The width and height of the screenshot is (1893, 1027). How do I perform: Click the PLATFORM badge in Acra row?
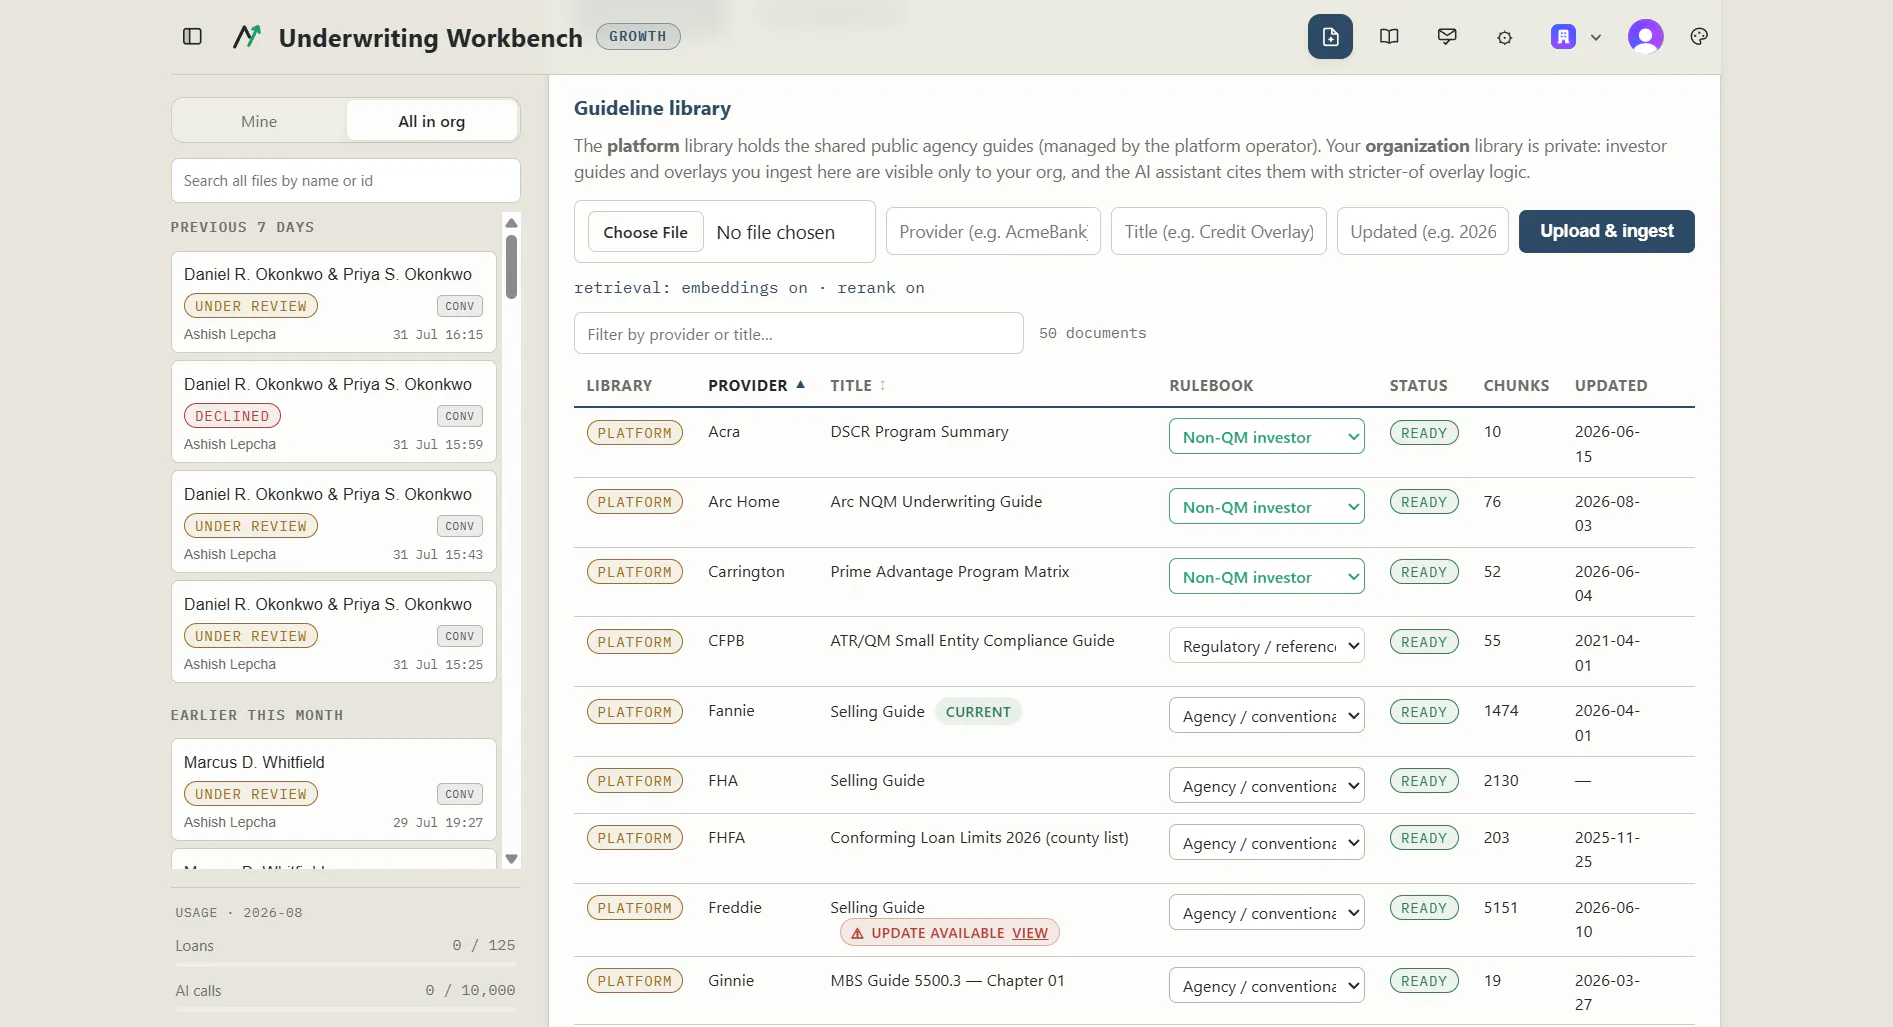coord(635,433)
